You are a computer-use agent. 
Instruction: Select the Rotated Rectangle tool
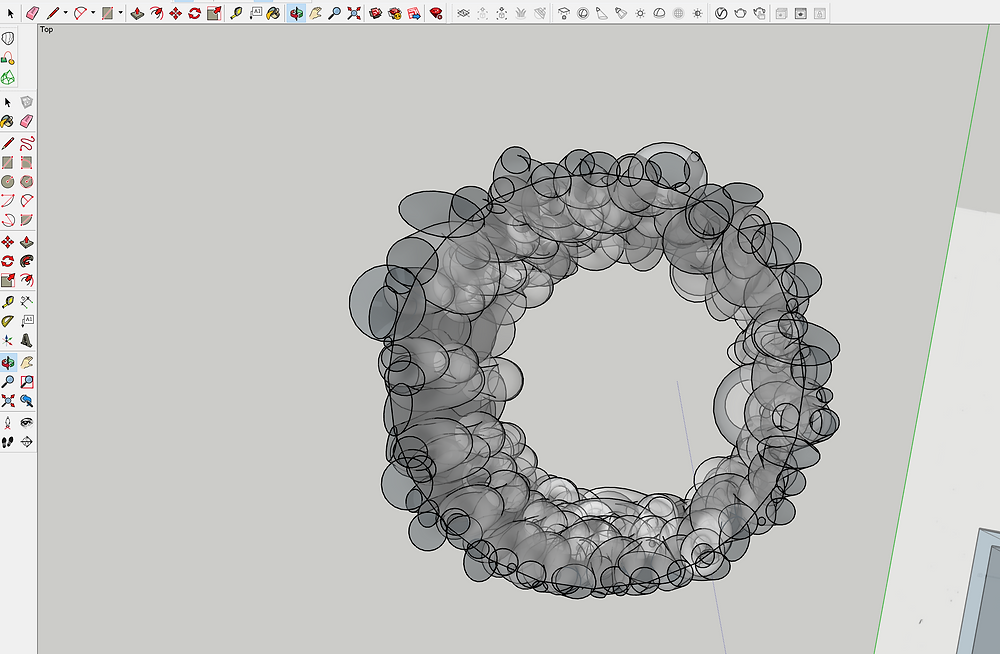26,162
